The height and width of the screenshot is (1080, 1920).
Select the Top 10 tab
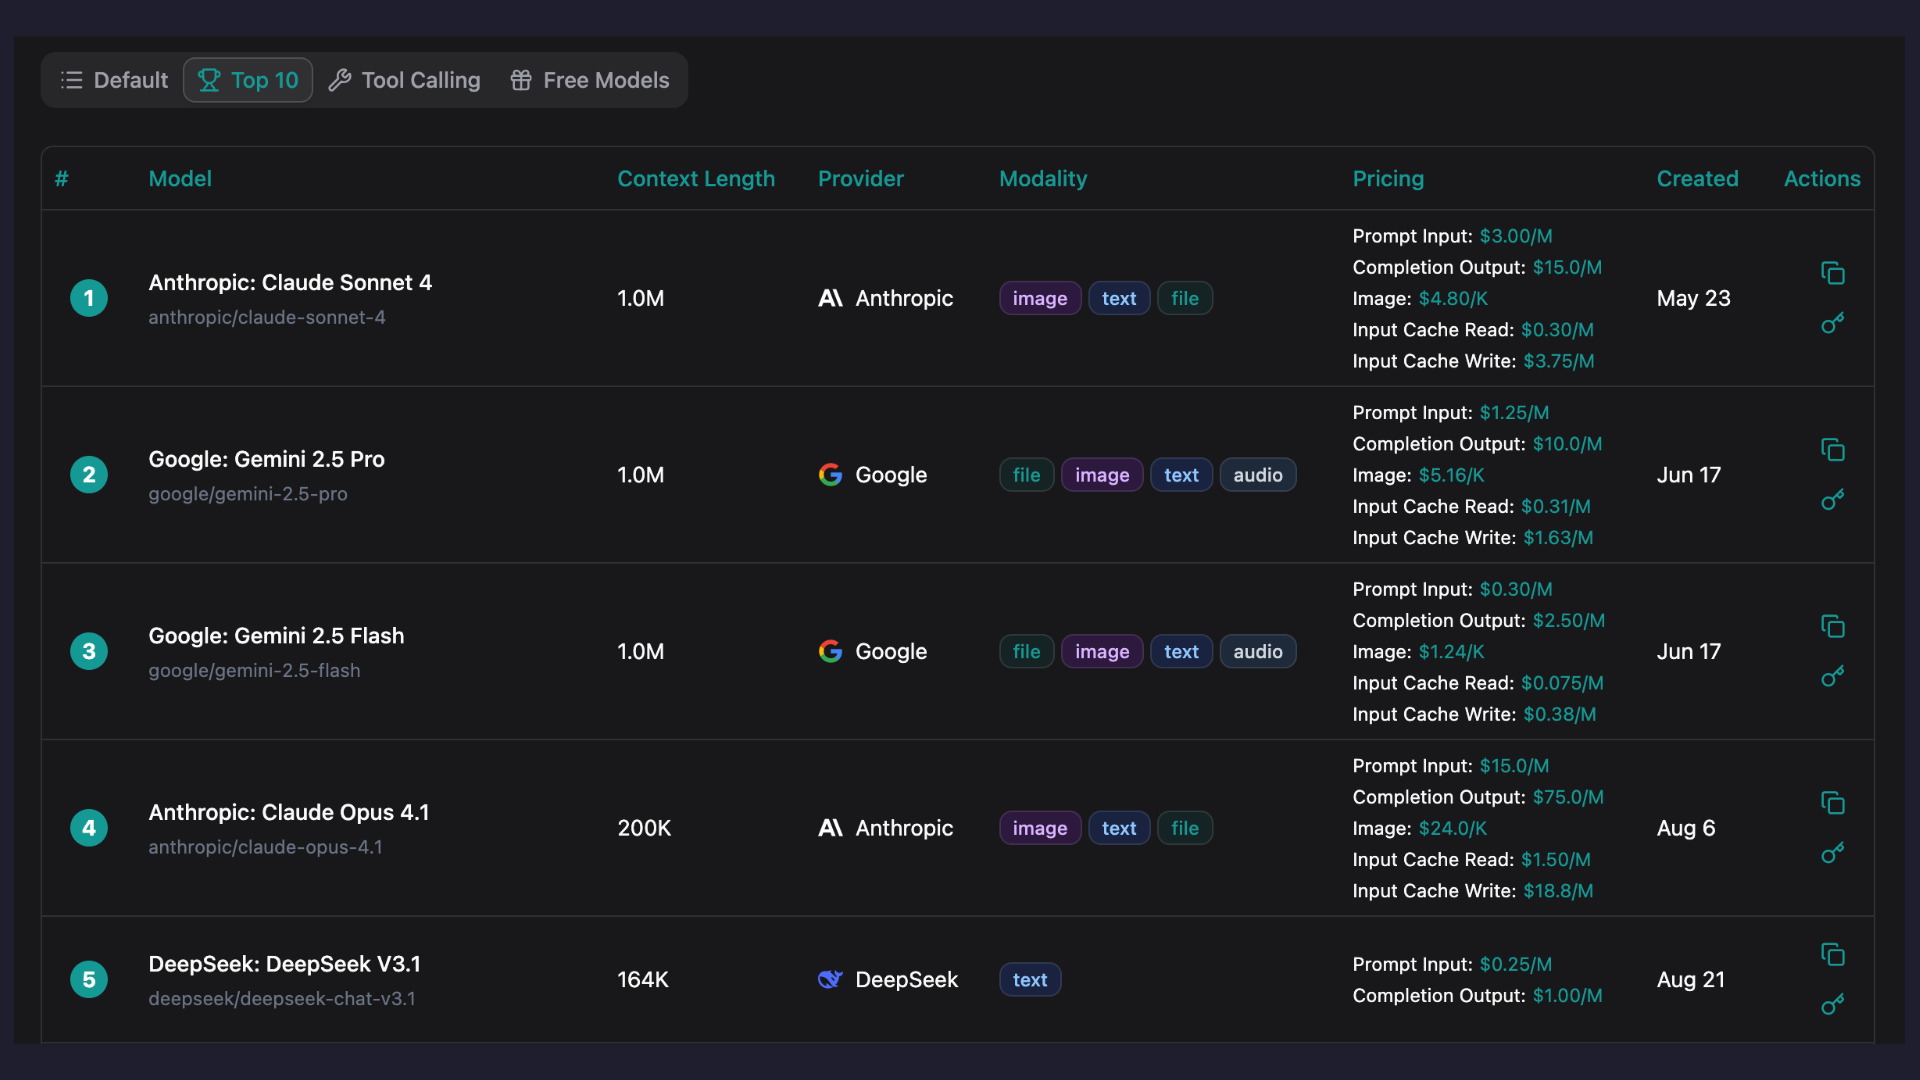(248, 80)
